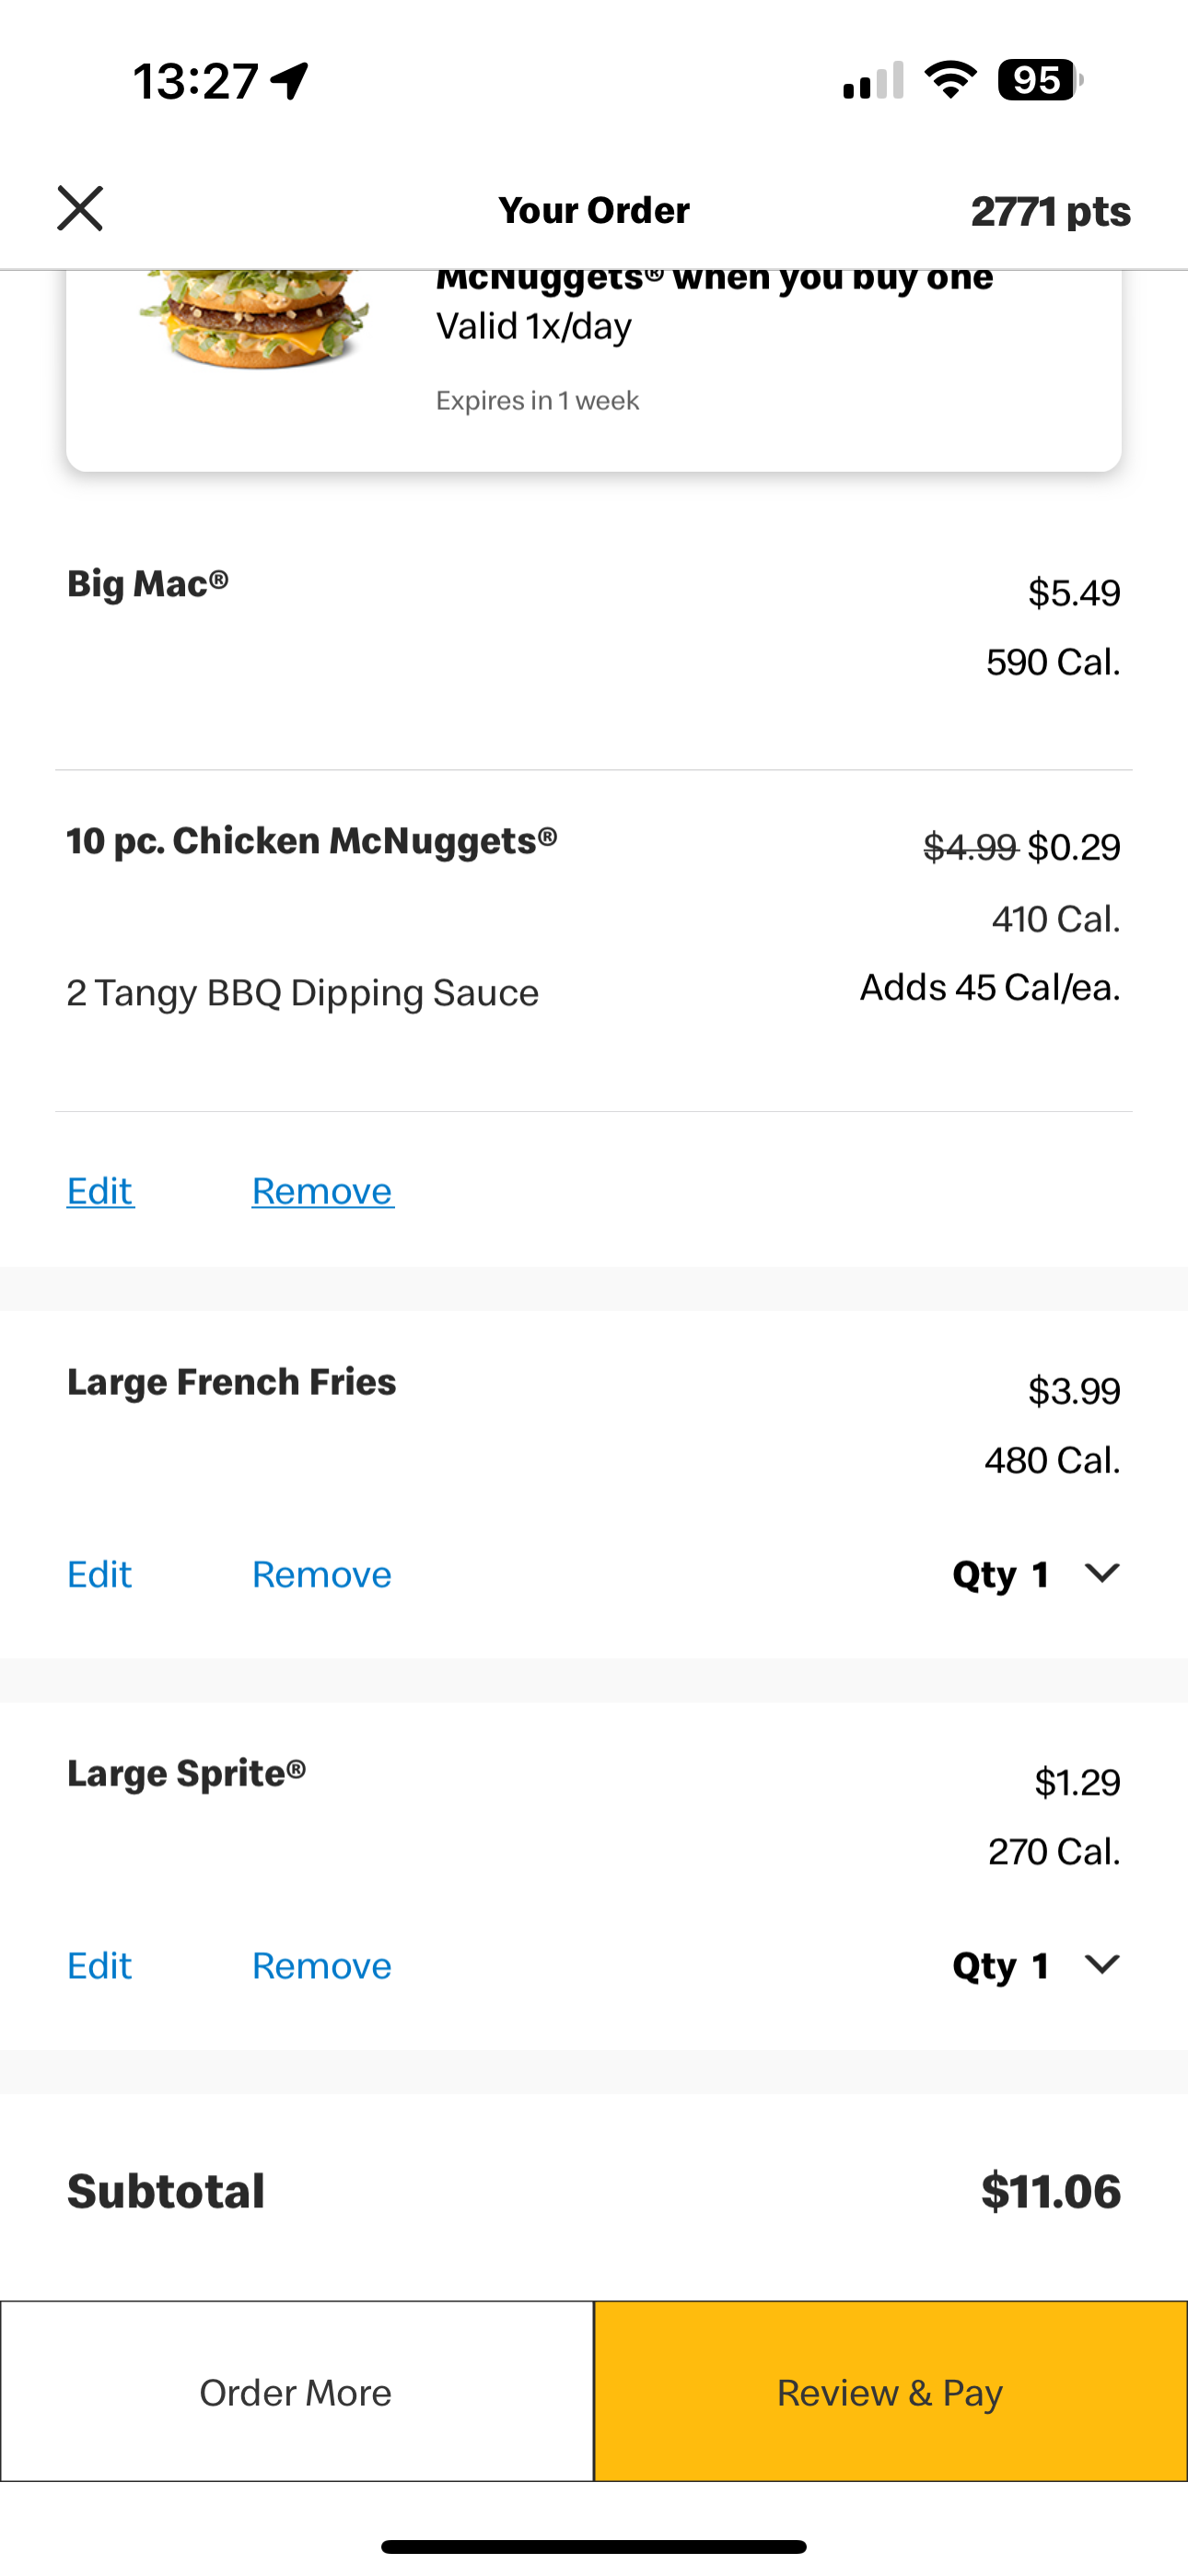Edit the Big Mac and McNuggets deal
The height and width of the screenshot is (2576, 1188).
[x=100, y=1190]
